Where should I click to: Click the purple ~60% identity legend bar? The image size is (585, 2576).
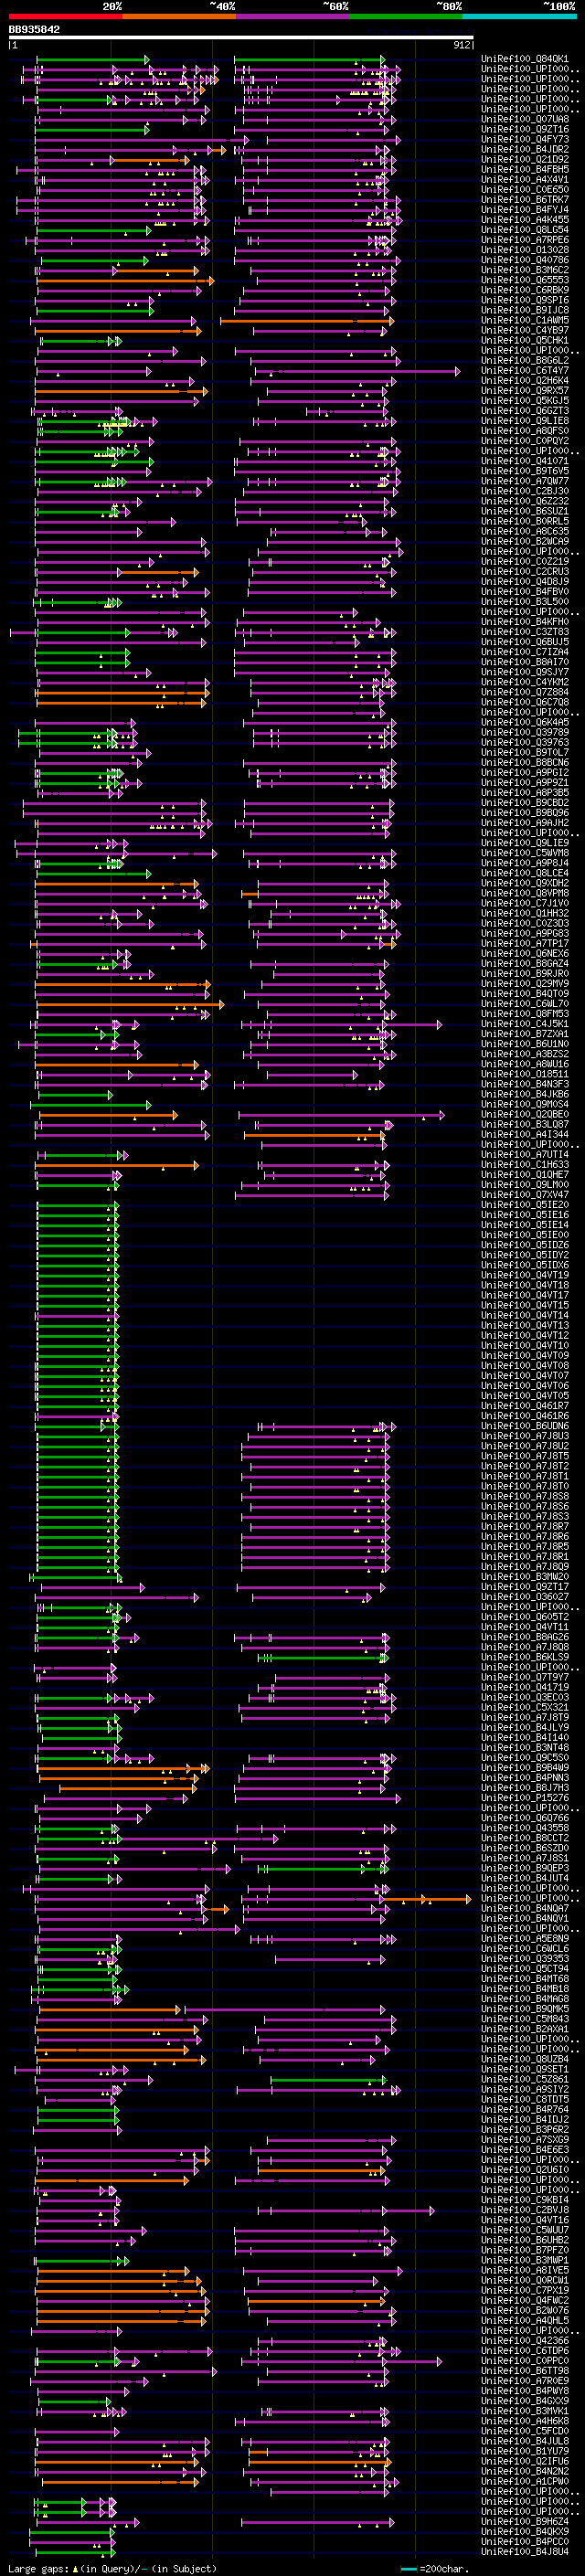pos(293,16)
